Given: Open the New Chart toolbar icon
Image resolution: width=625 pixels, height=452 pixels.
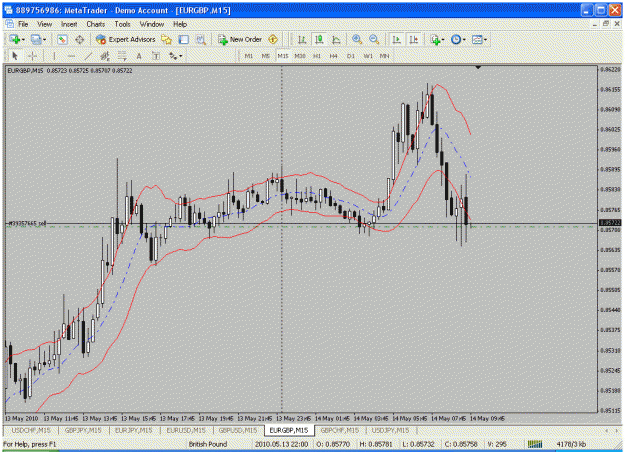Looking at the screenshot, I should [15, 39].
